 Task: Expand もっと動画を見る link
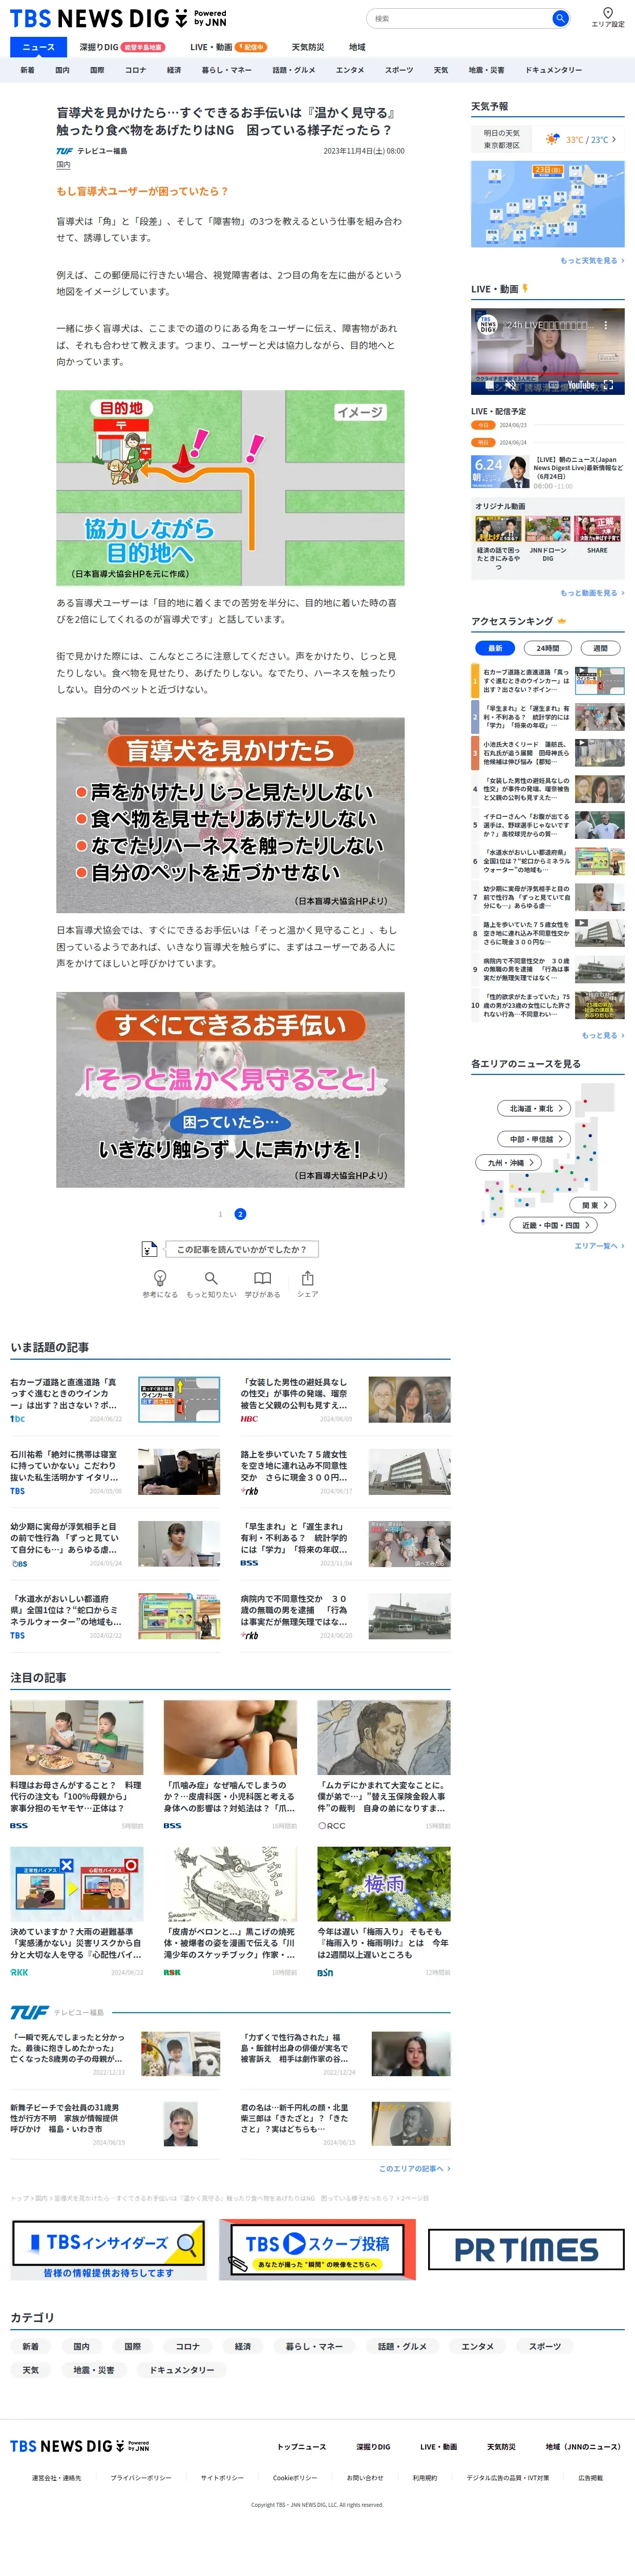point(592,593)
